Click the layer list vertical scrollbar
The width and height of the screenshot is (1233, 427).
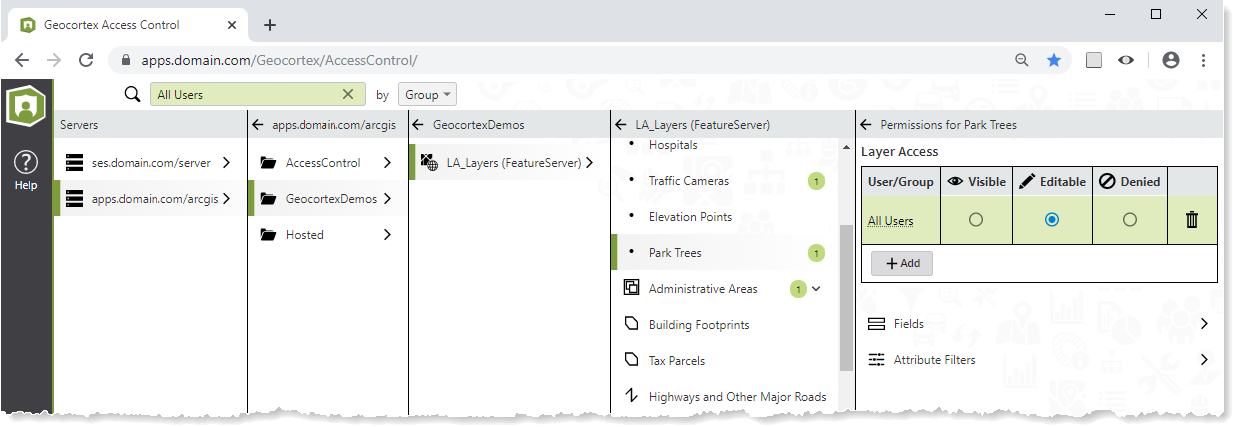(x=846, y=297)
